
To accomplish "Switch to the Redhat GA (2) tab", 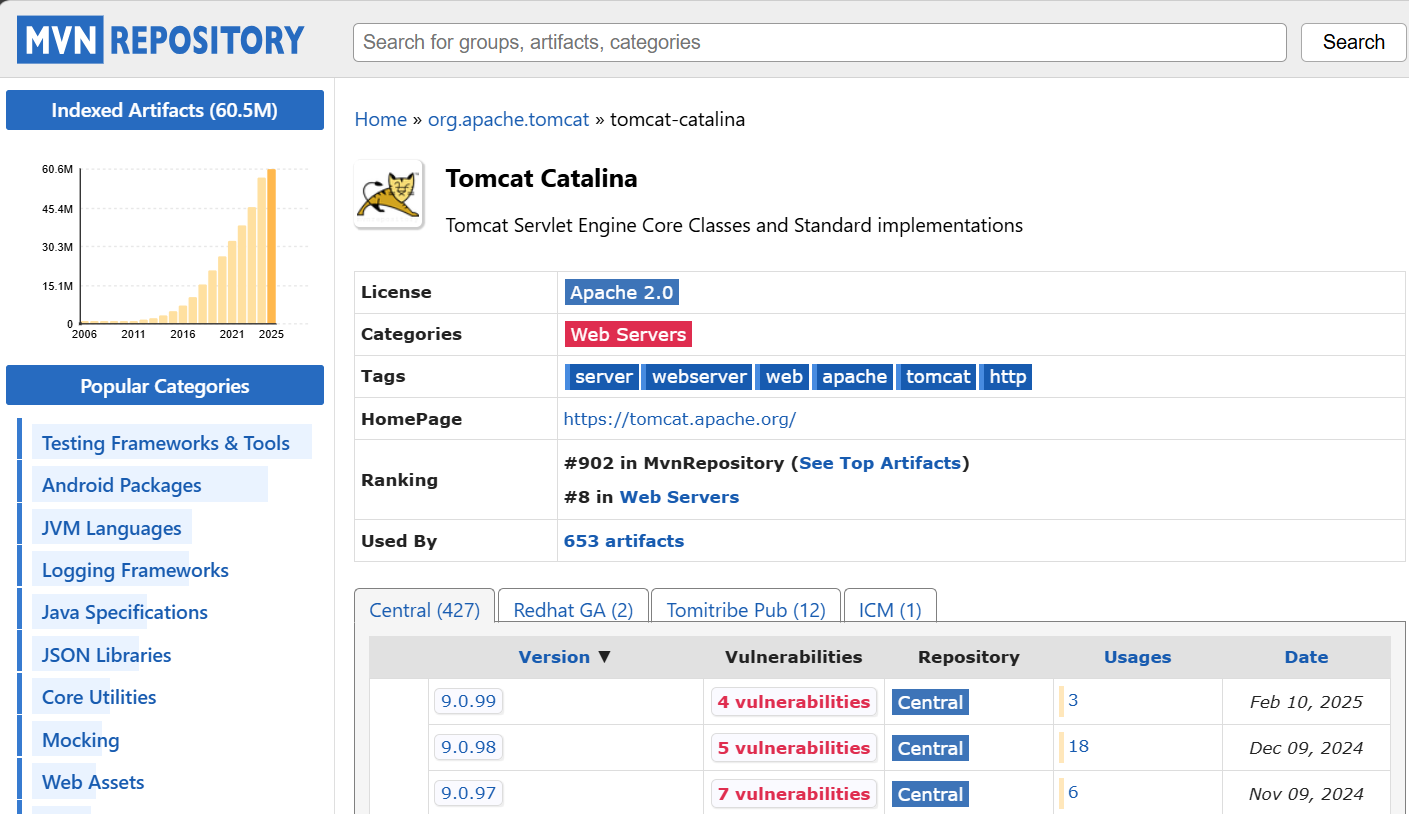I will click(x=573, y=609).
